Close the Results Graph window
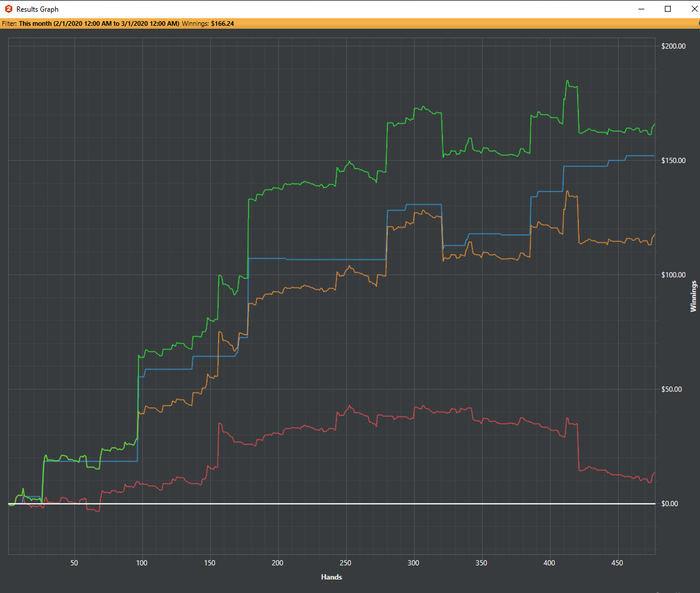This screenshot has height=593, width=700. (x=694, y=9)
